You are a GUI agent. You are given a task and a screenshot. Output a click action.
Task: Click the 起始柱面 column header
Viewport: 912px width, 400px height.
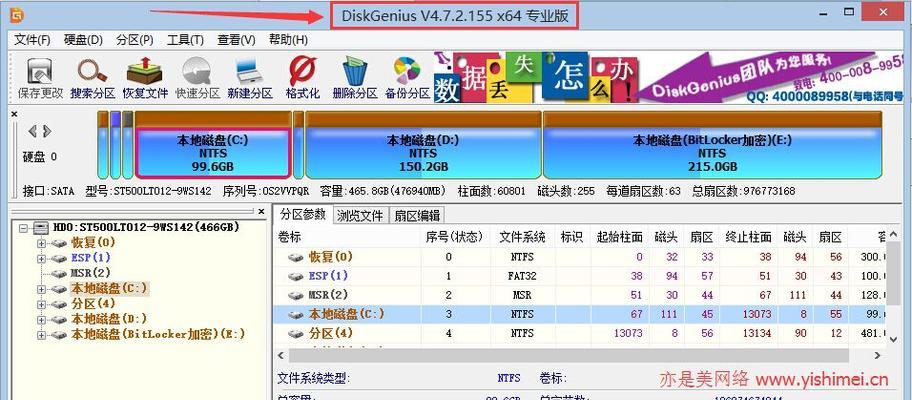point(619,237)
